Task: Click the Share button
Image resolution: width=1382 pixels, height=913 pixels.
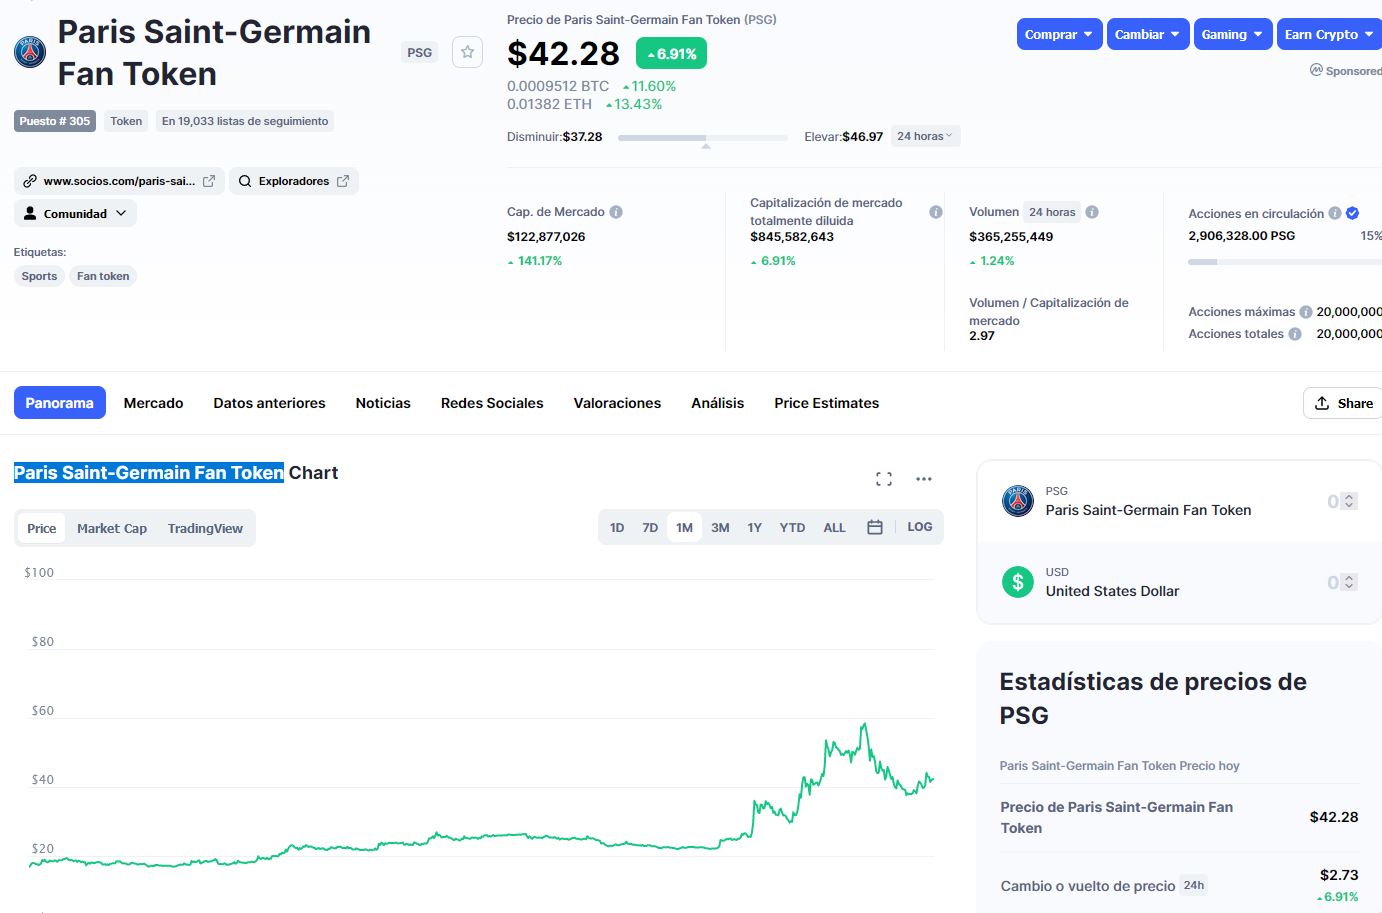Action: [1343, 403]
